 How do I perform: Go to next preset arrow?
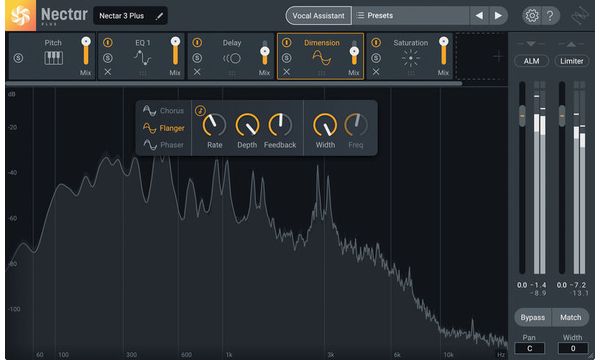(x=498, y=16)
